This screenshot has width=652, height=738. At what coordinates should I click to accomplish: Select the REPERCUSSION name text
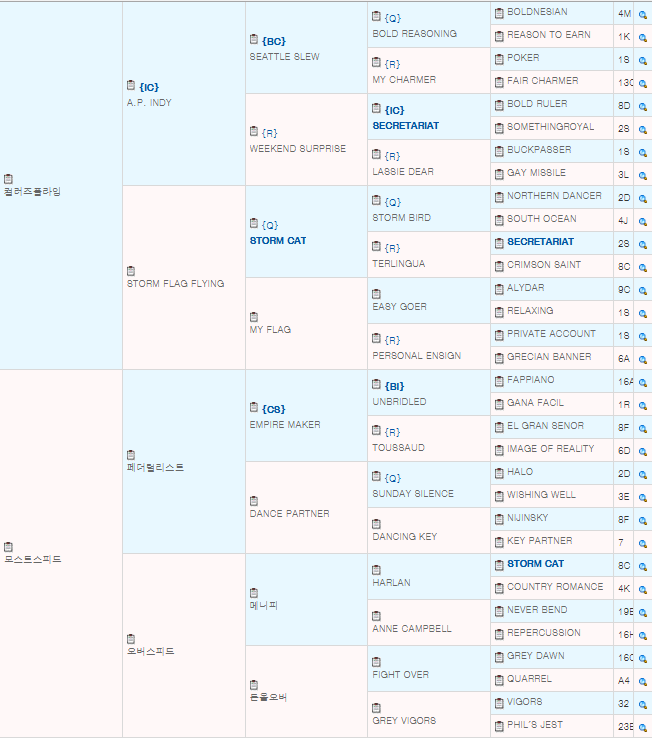point(544,633)
